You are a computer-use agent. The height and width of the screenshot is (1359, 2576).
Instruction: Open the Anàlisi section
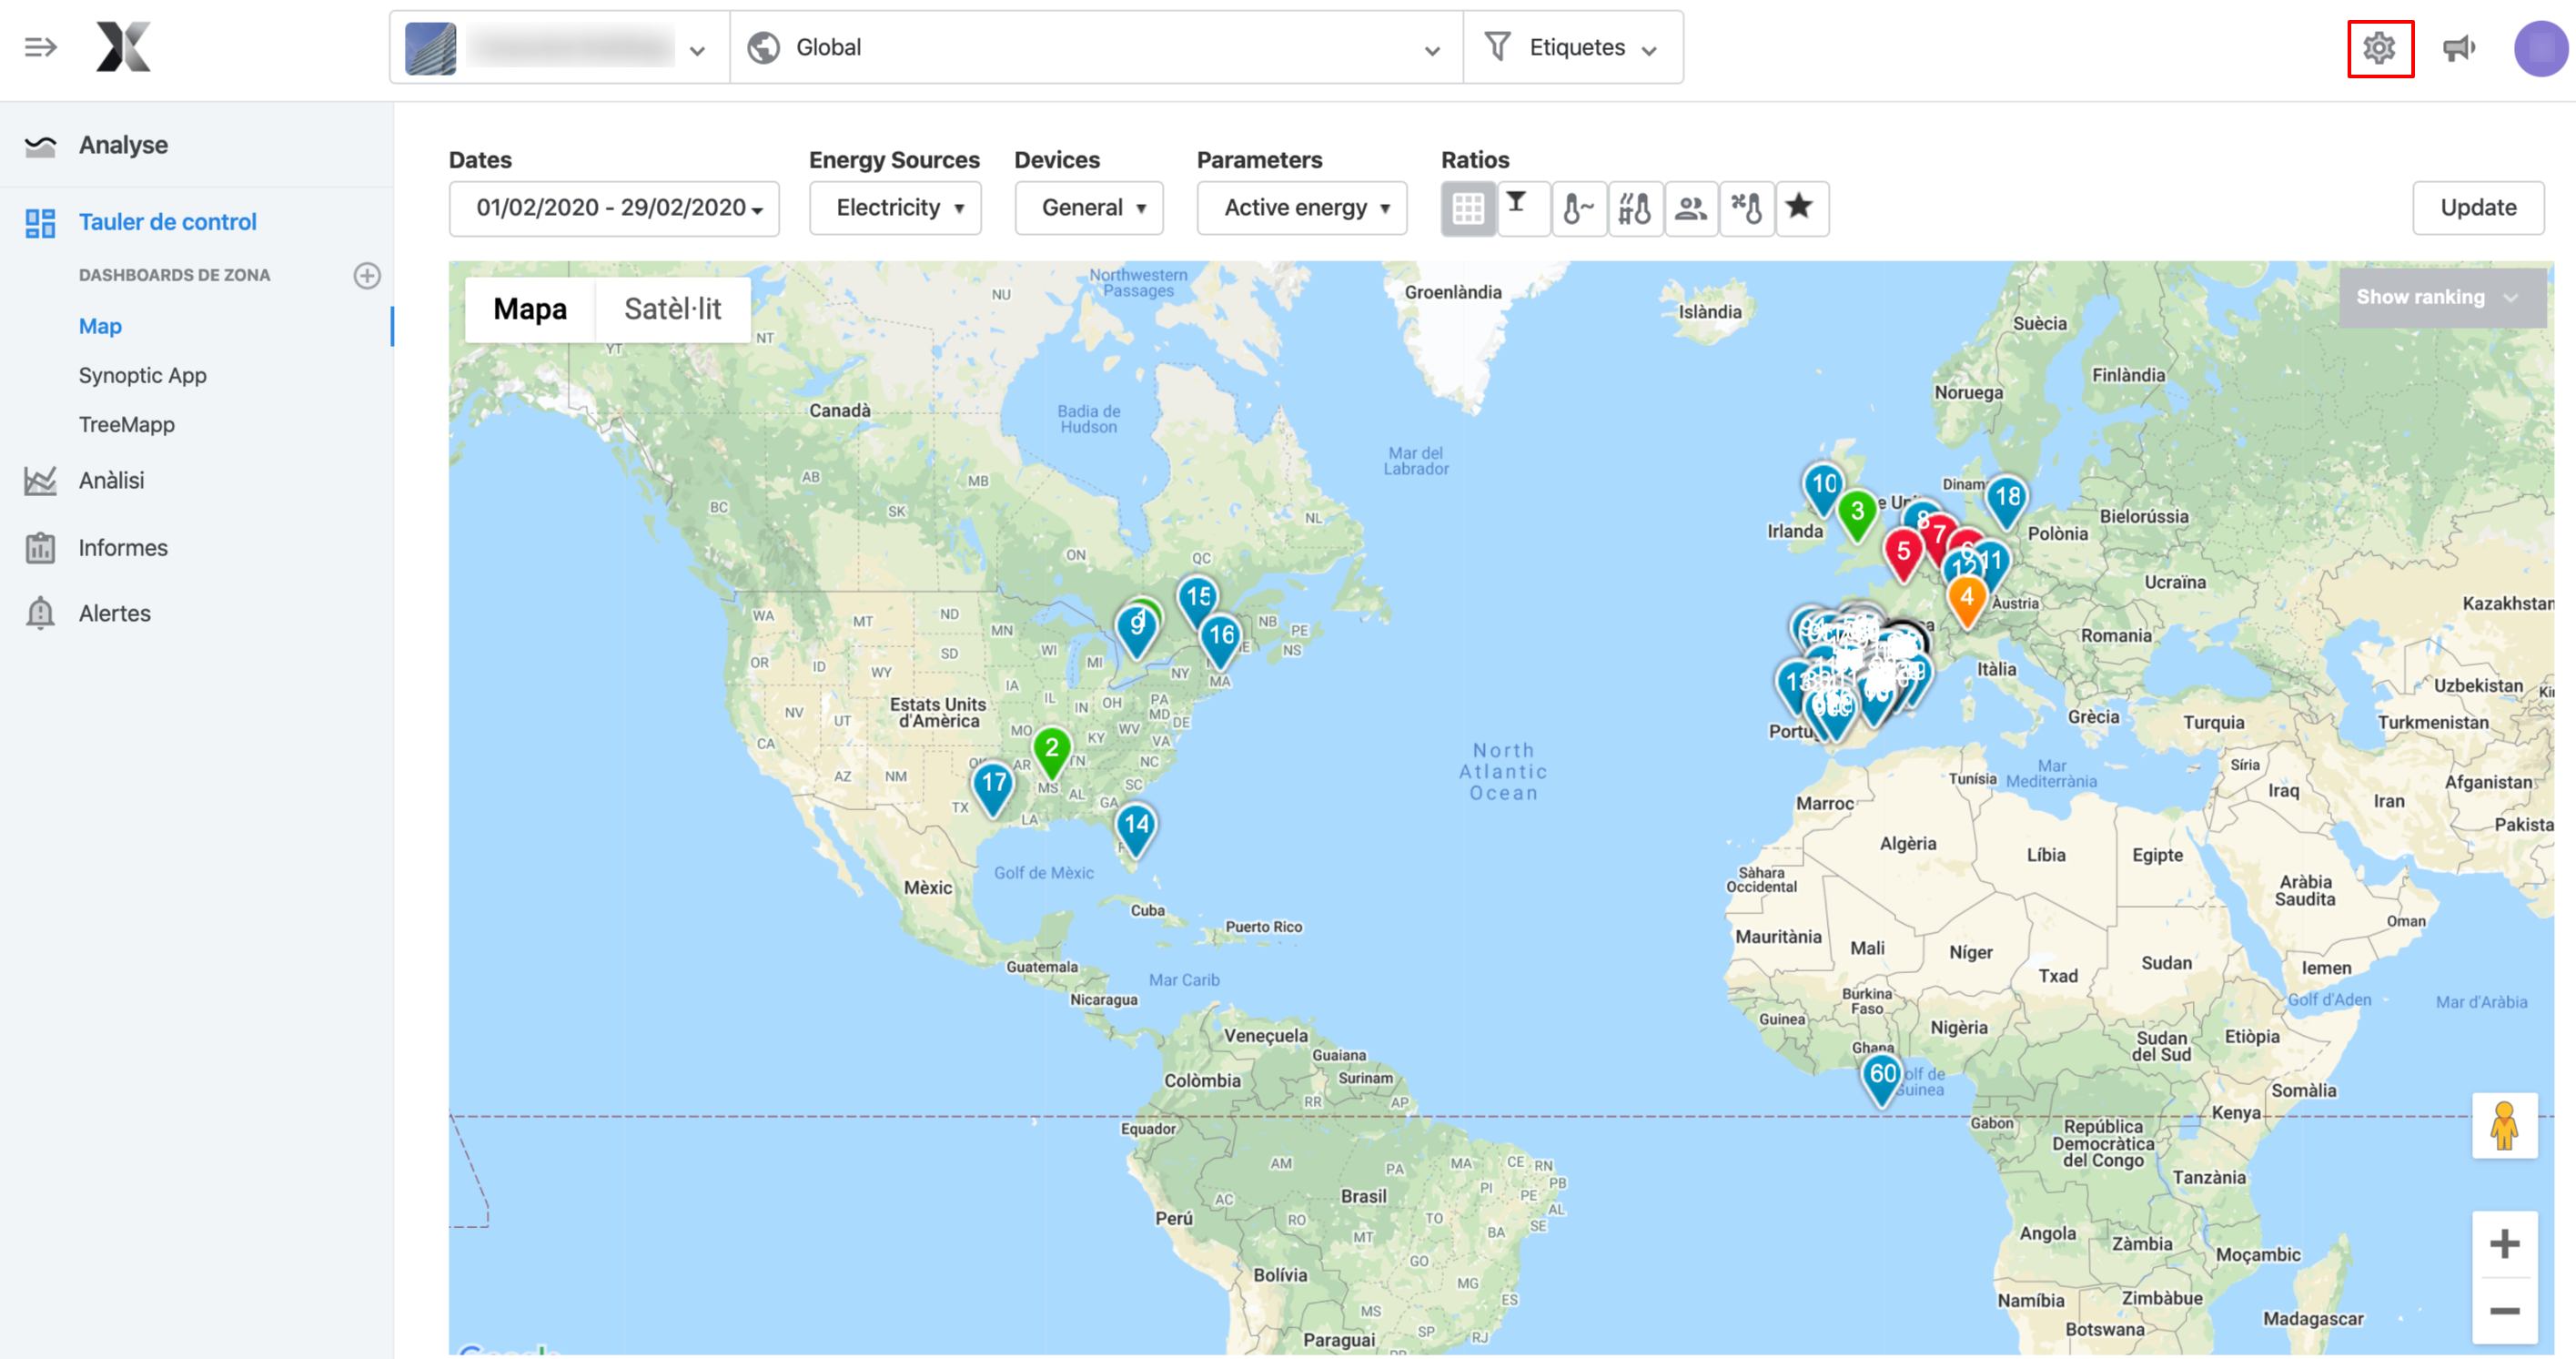(111, 481)
